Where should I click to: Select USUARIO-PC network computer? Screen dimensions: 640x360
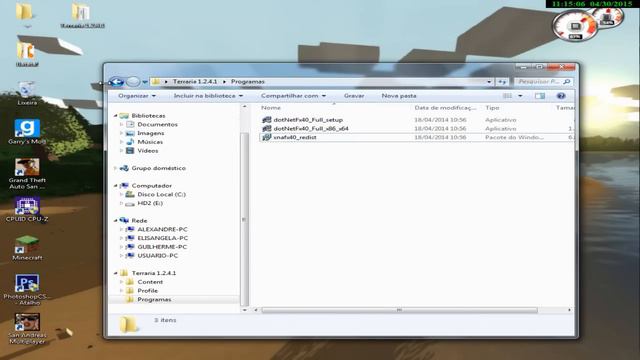(158, 256)
